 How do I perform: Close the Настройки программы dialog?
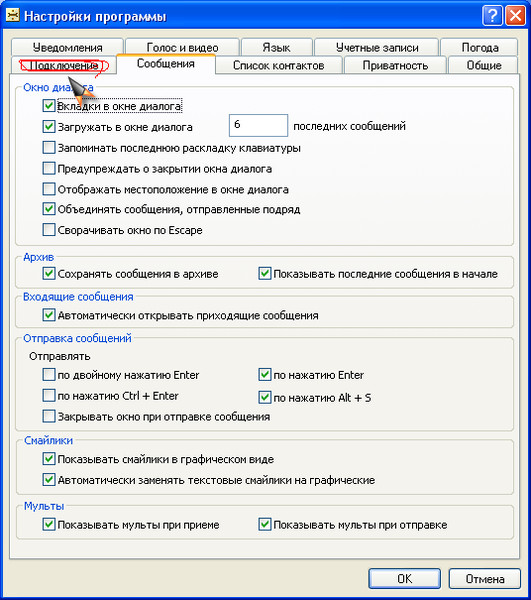tap(515, 16)
